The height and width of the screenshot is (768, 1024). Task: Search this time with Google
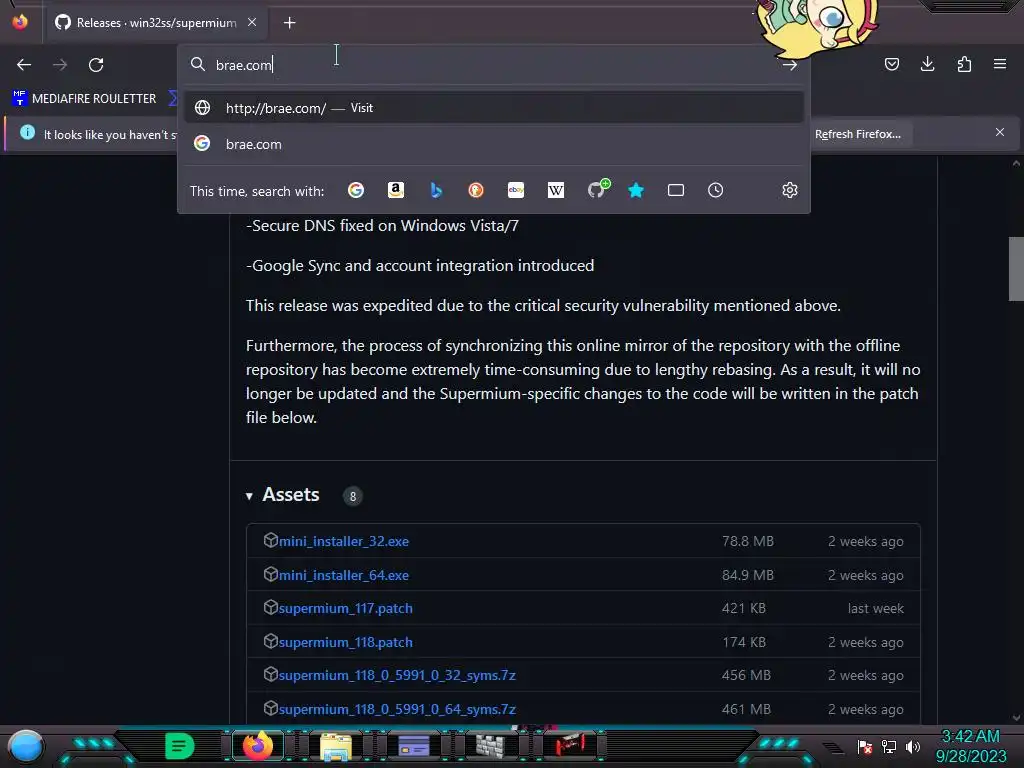coord(356,190)
